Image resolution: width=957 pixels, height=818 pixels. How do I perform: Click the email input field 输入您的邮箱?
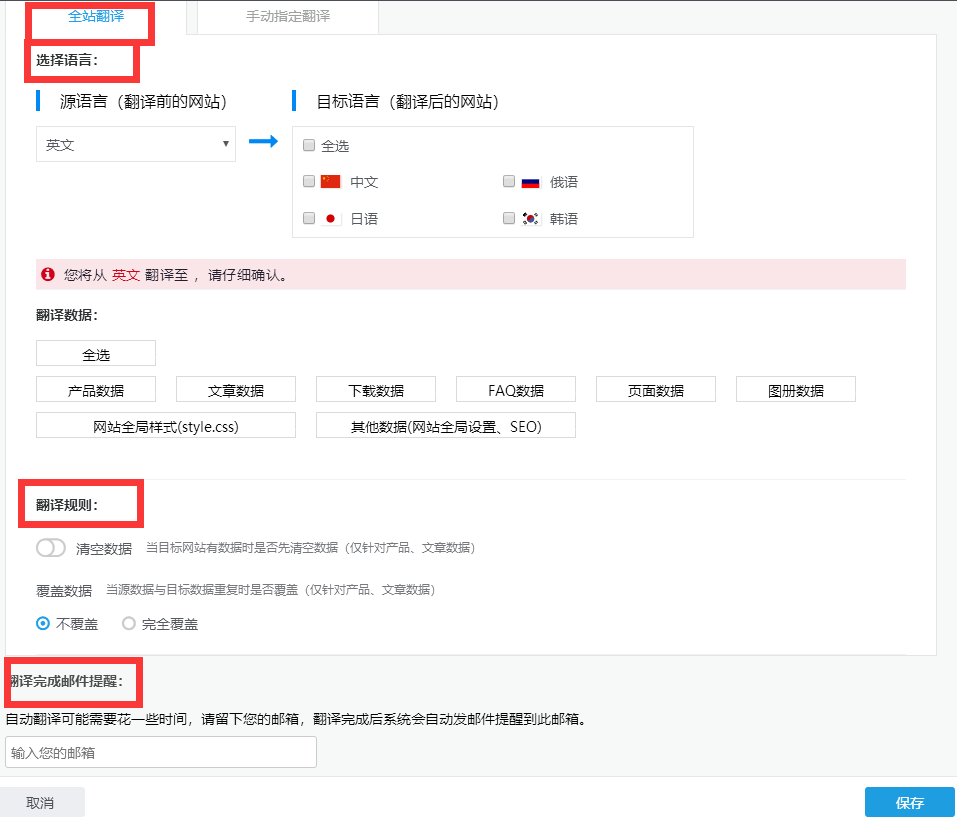pyautogui.click(x=160, y=752)
